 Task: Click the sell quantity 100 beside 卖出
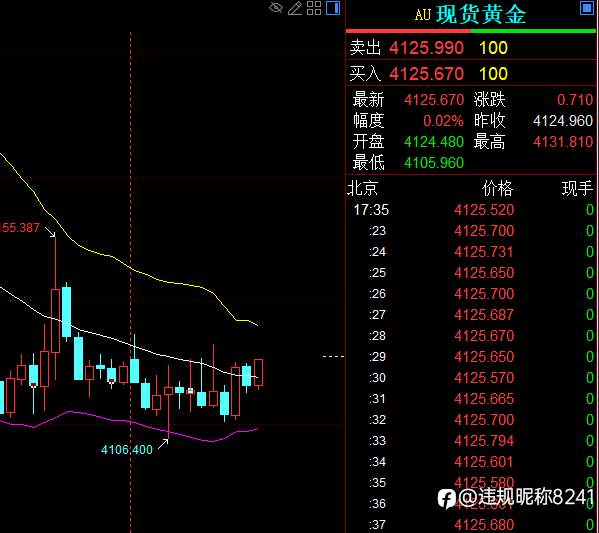coord(493,48)
